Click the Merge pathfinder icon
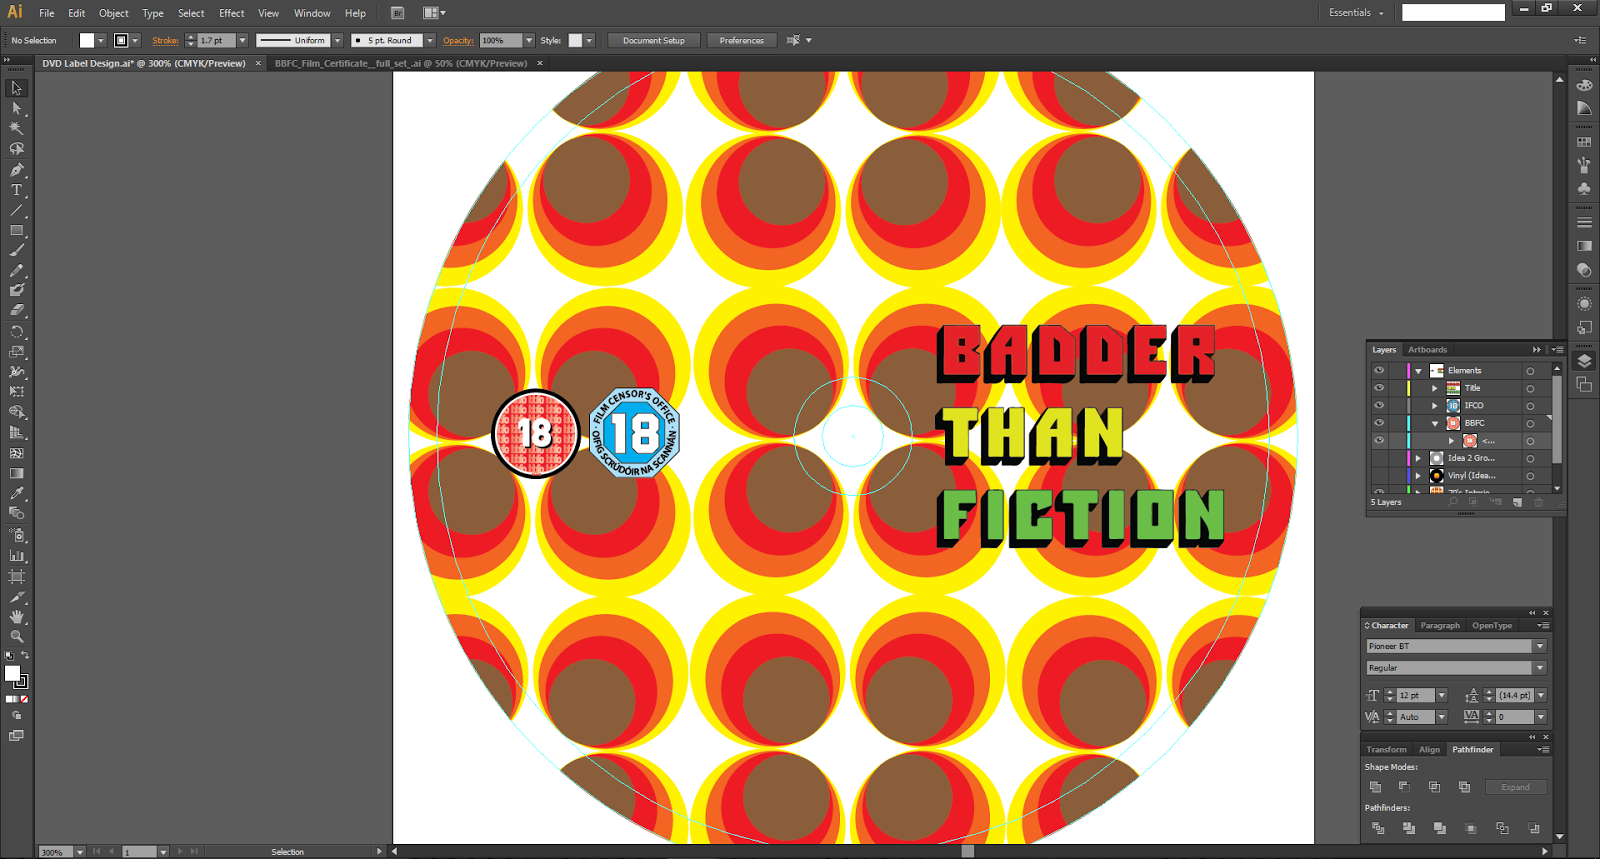 click(x=1440, y=828)
